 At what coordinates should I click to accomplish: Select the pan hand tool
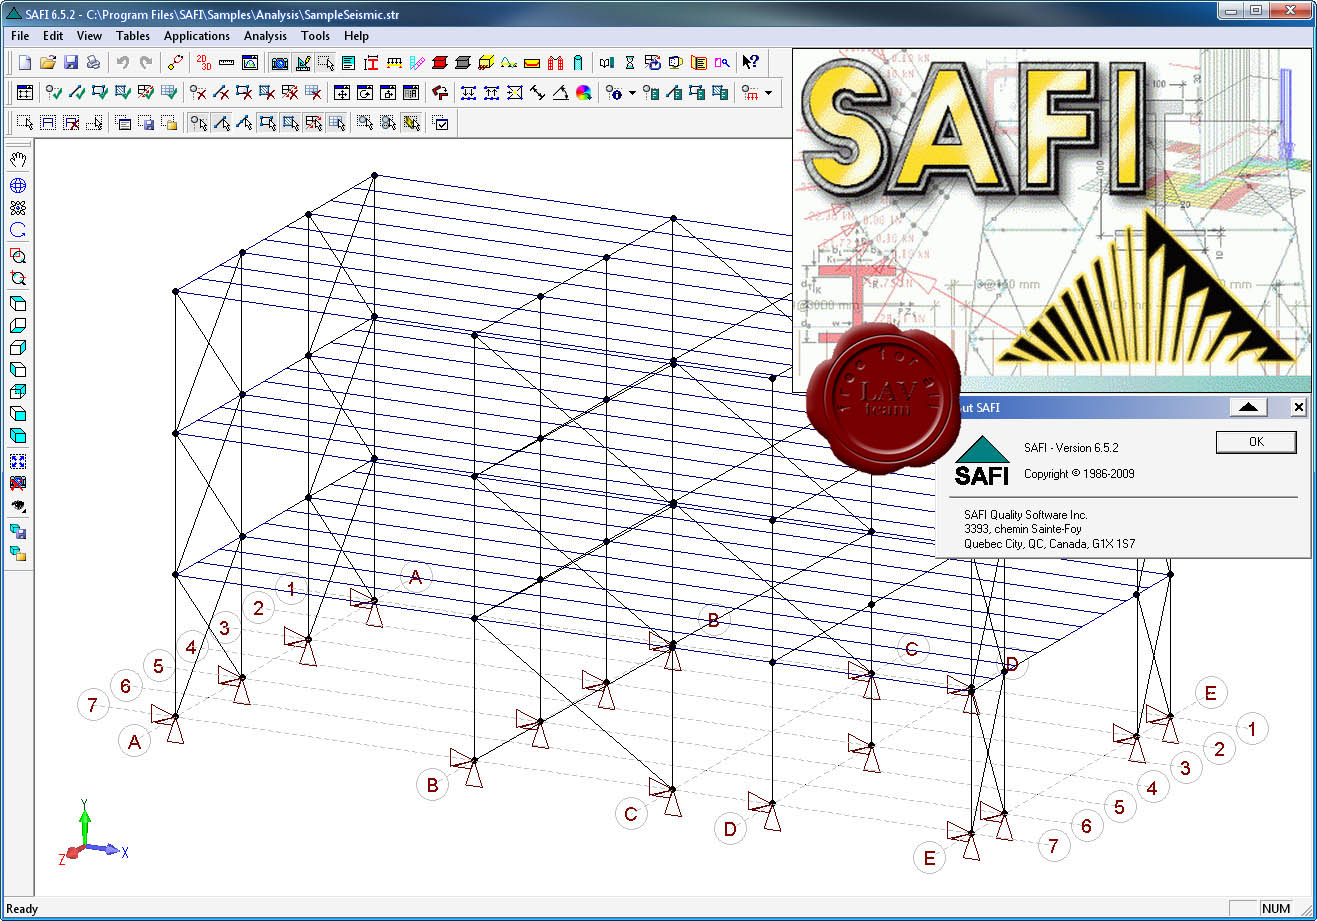[x=17, y=160]
